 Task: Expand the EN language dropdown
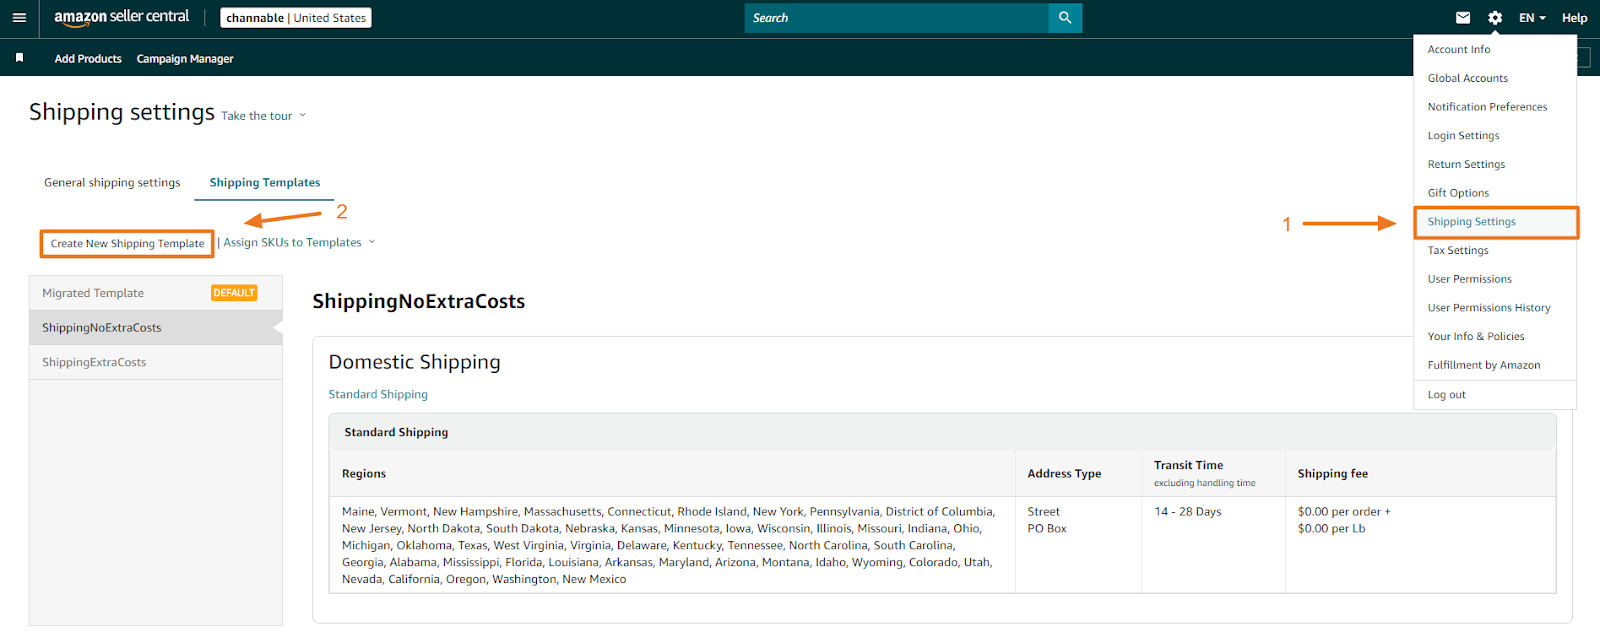1532,18
